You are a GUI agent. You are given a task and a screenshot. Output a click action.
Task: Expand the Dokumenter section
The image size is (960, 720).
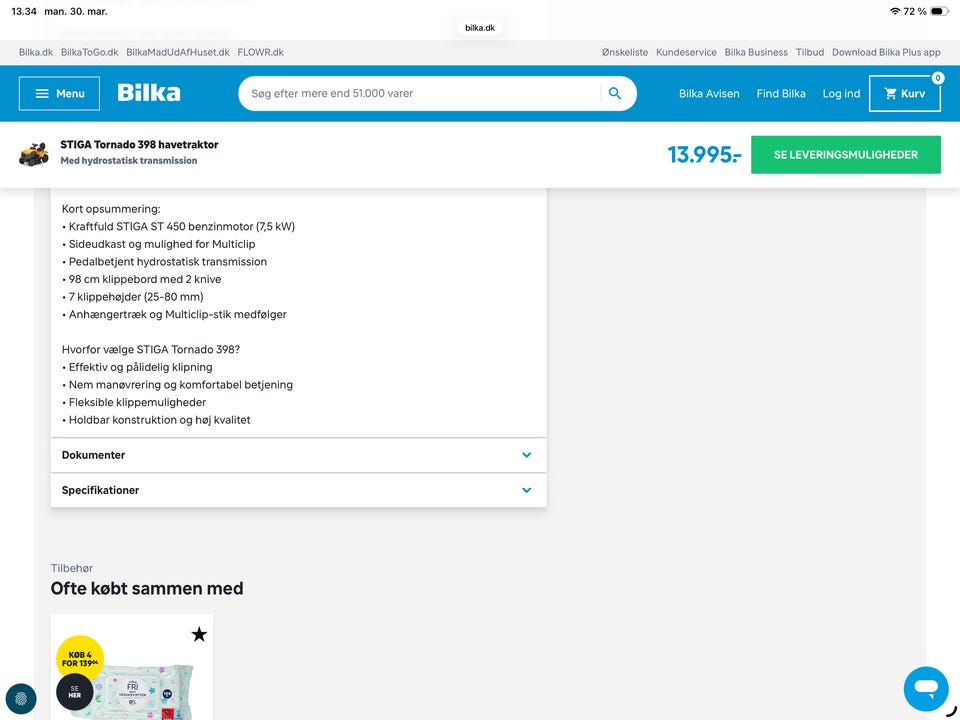[298, 455]
